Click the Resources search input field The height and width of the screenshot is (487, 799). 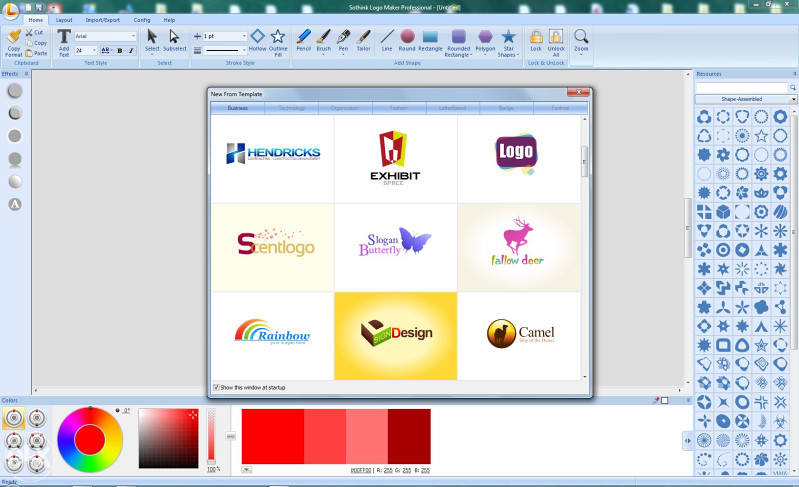pos(742,88)
